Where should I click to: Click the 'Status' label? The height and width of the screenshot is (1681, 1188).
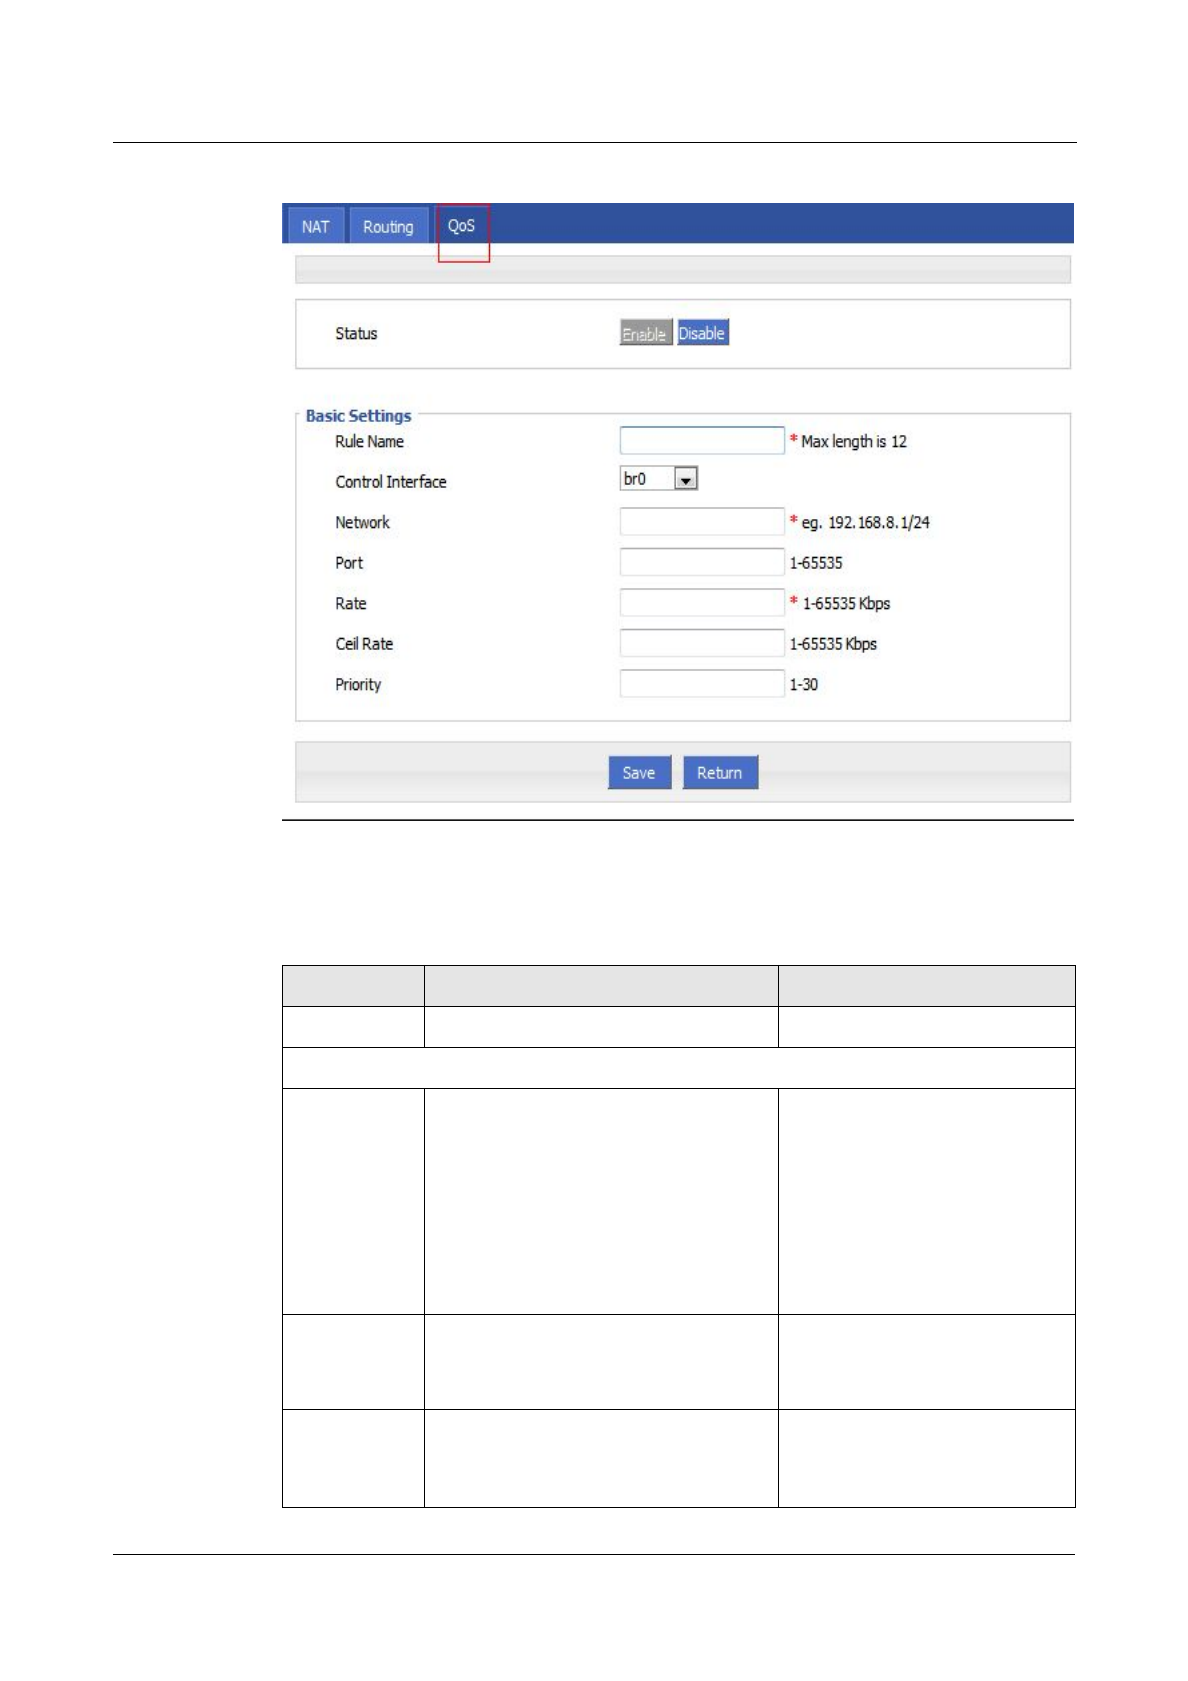point(356,334)
